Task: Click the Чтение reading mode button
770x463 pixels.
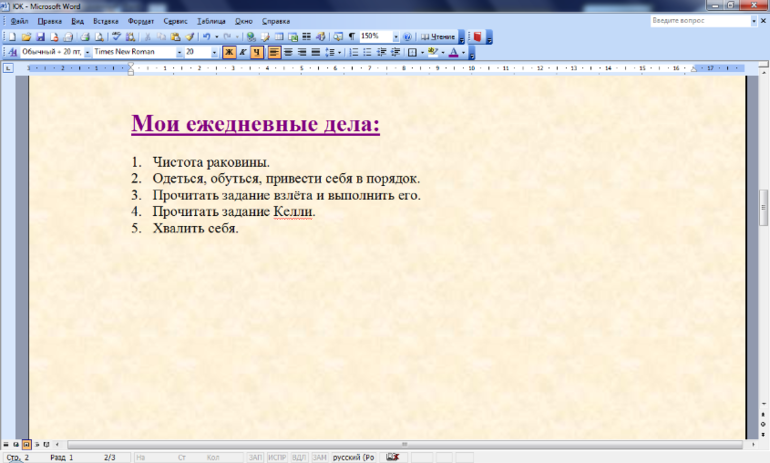Action: [435, 36]
